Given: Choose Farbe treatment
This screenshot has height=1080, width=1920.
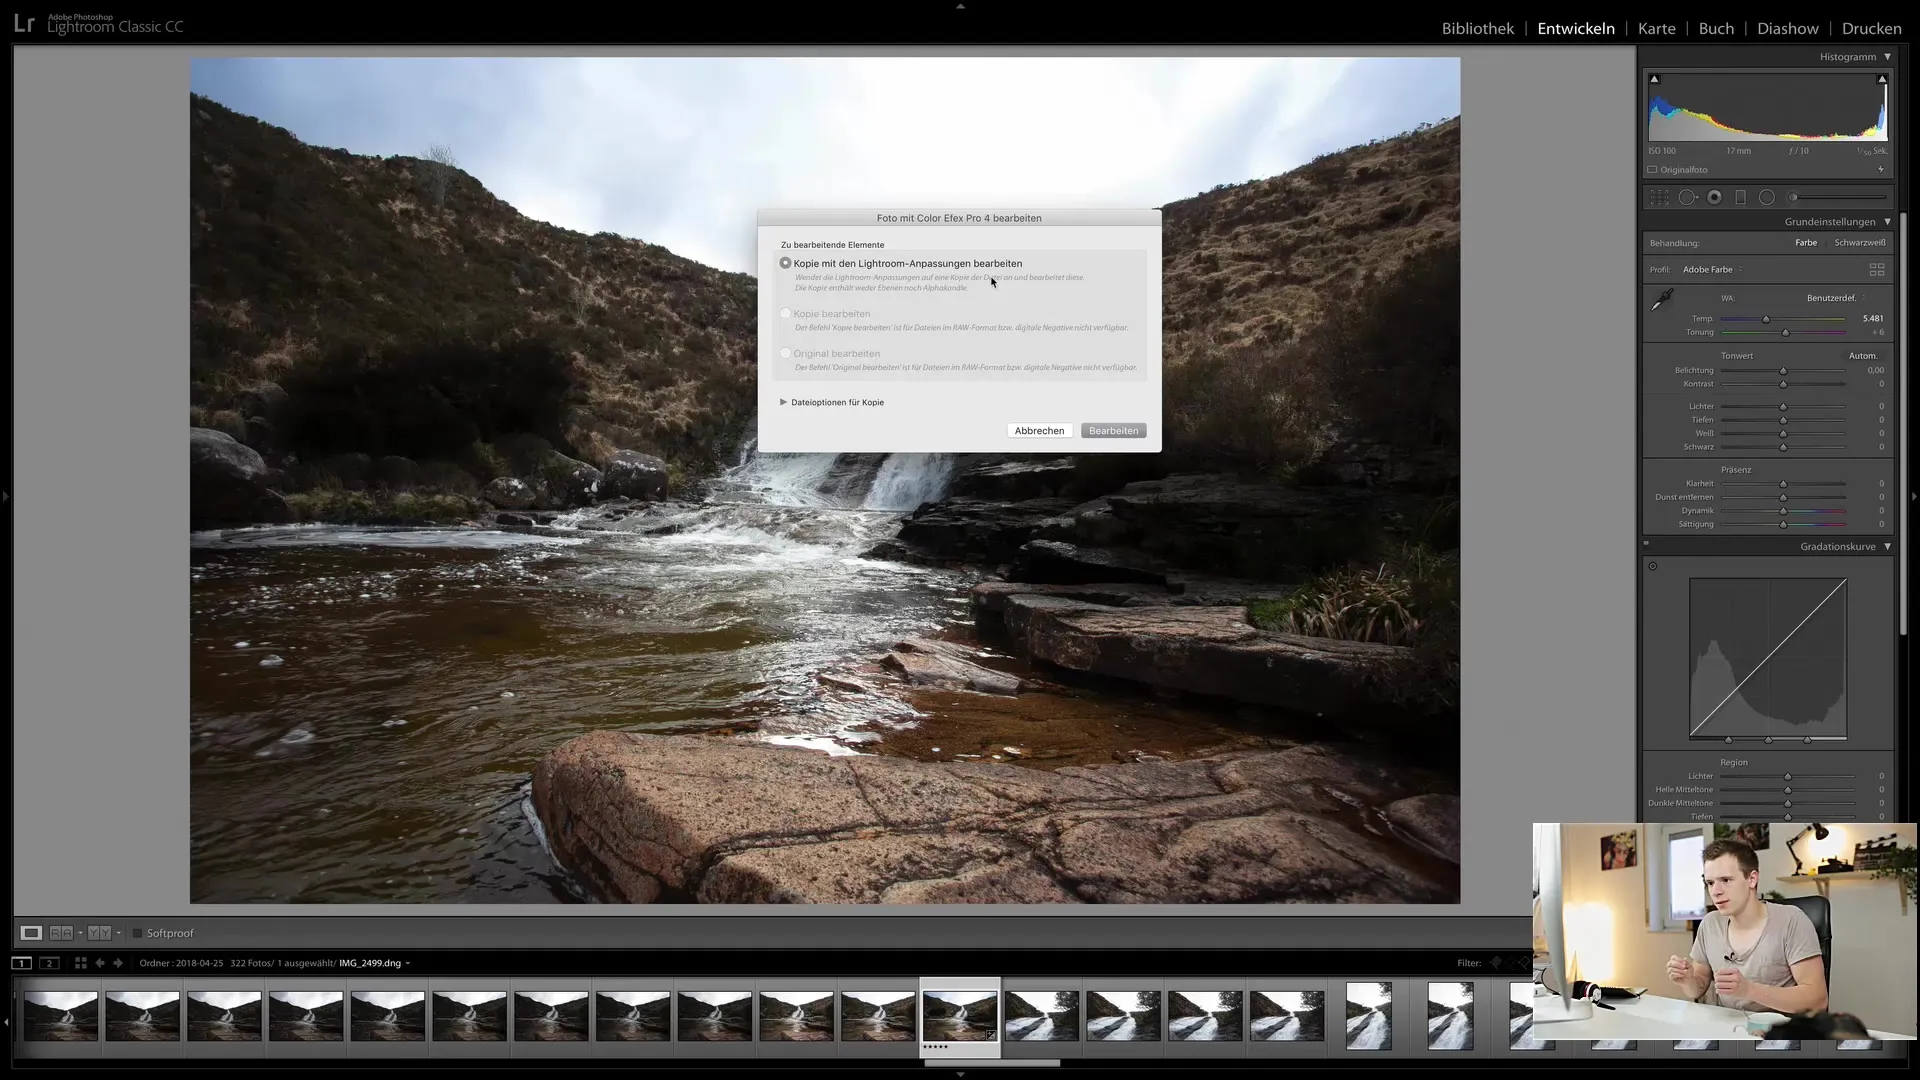Looking at the screenshot, I should tap(1806, 243).
